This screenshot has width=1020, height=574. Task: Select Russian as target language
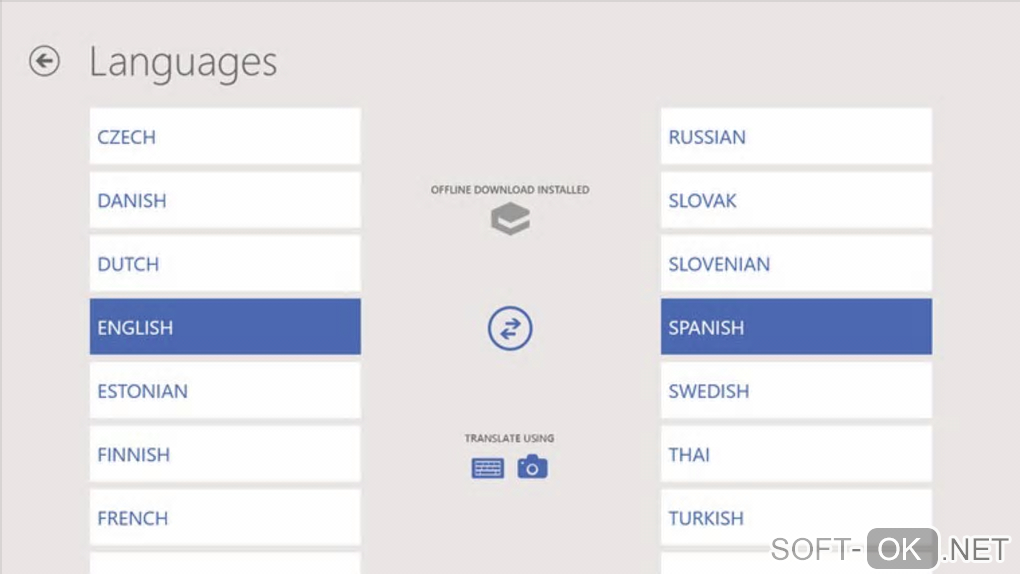pos(796,137)
